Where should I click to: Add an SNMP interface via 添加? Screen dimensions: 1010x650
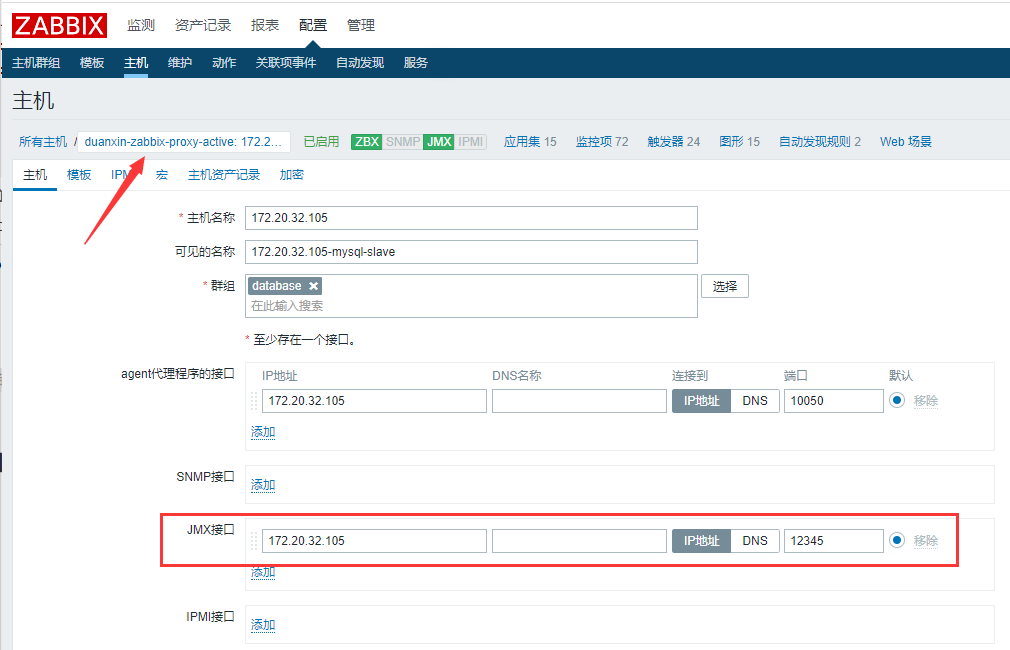263,484
